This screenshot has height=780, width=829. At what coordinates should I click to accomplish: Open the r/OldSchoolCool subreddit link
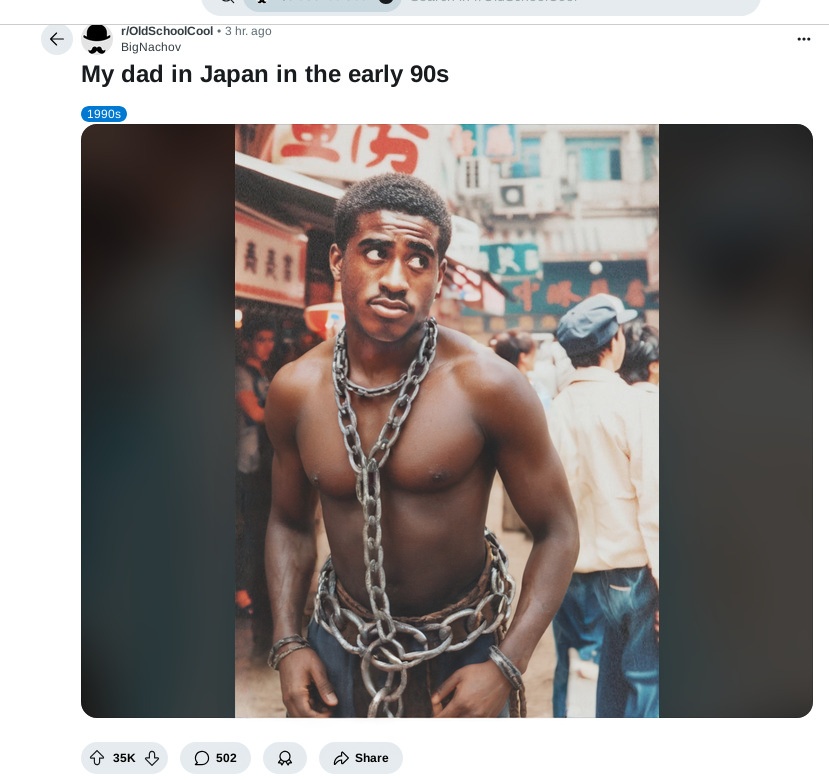[x=167, y=31]
